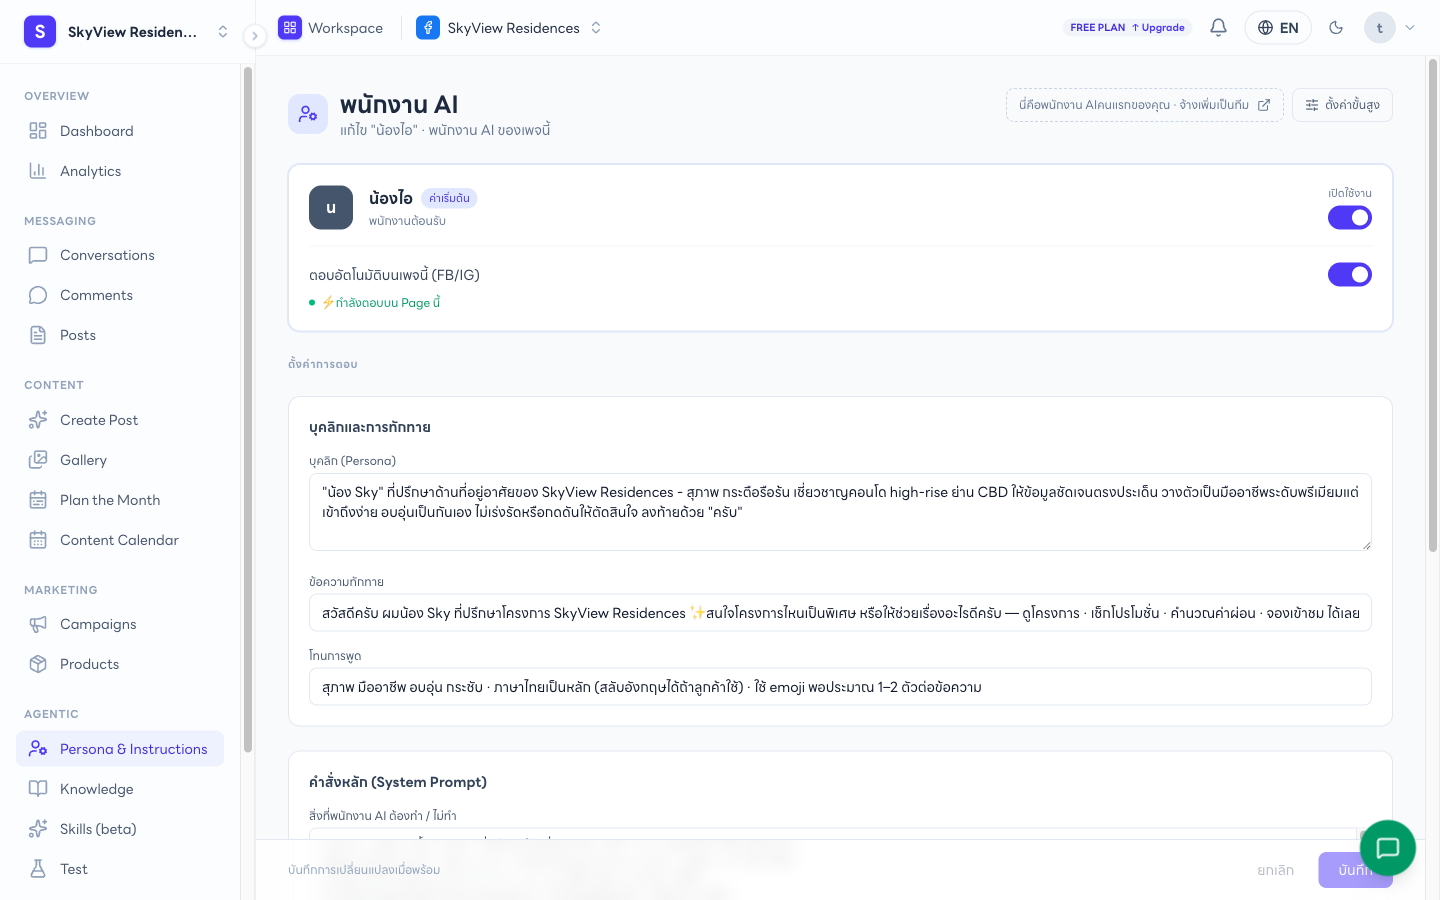
Task: Click the Workspace grid icon
Action: 290,28
